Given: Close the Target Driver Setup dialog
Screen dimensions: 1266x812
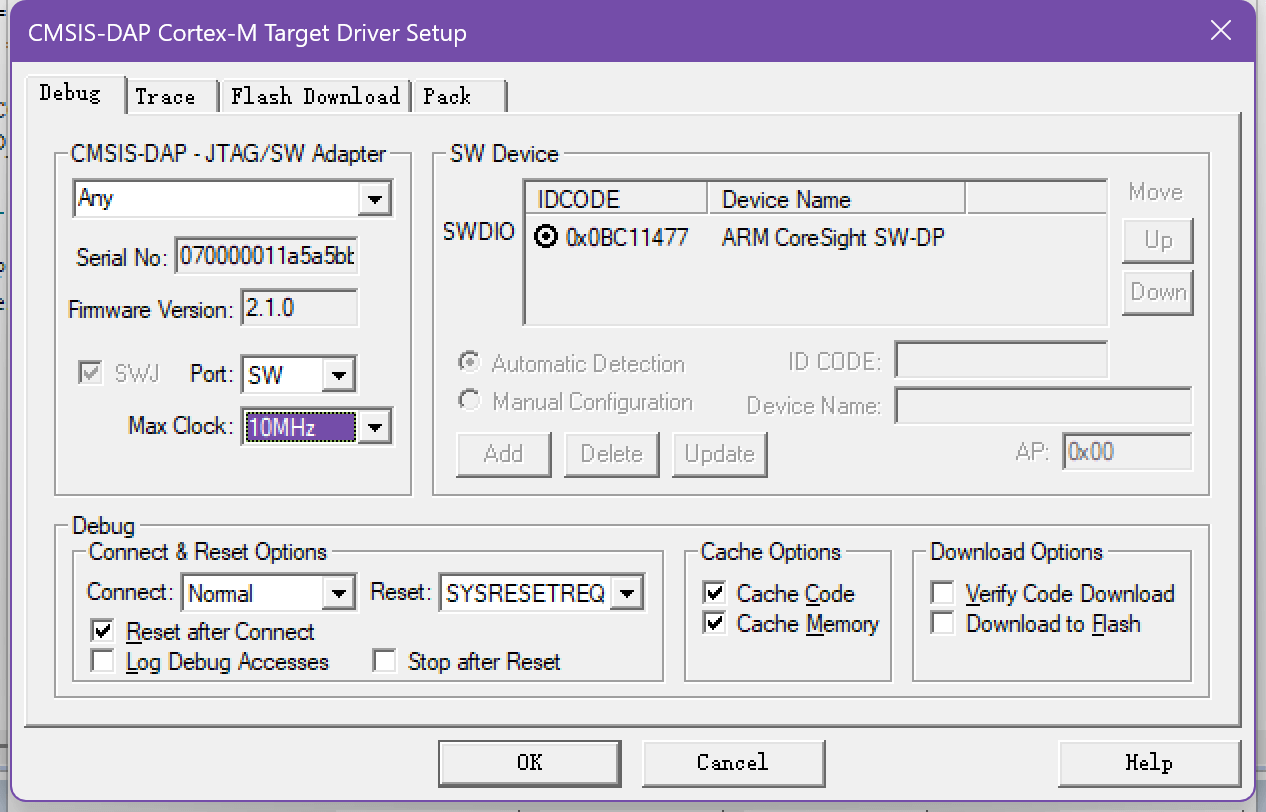Looking at the screenshot, I should pyautogui.click(x=1220, y=31).
